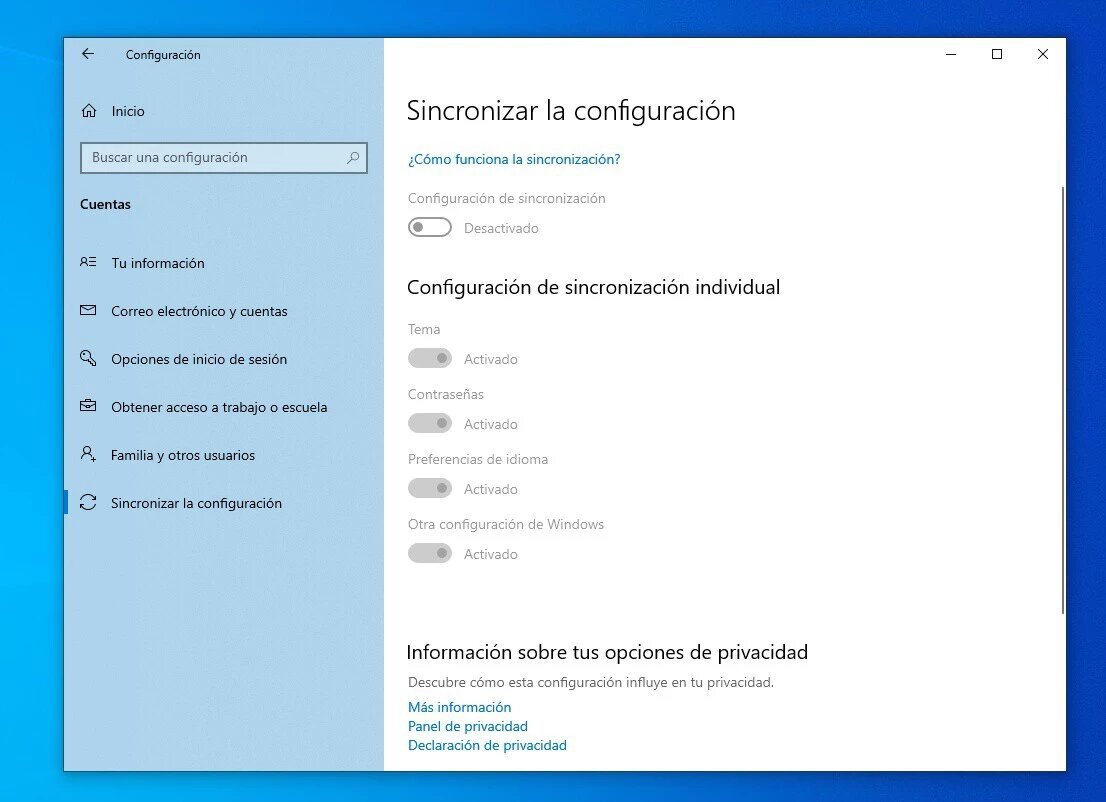Click the search magnifier icon

coord(353,158)
